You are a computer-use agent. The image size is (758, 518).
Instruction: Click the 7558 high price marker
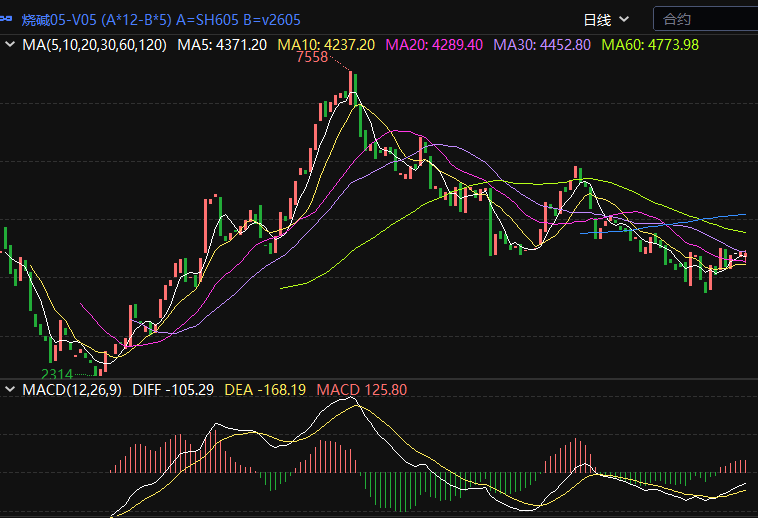tap(311, 58)
